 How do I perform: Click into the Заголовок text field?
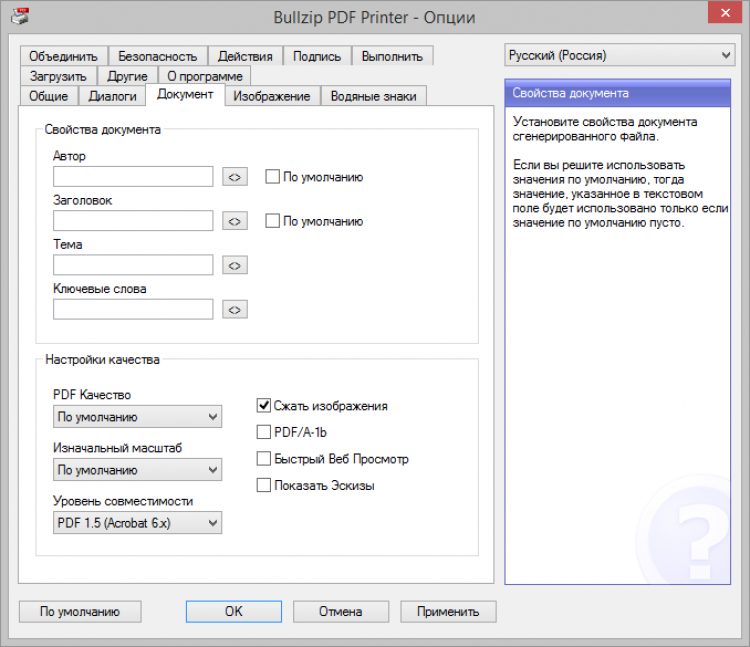tap(133, 221)
